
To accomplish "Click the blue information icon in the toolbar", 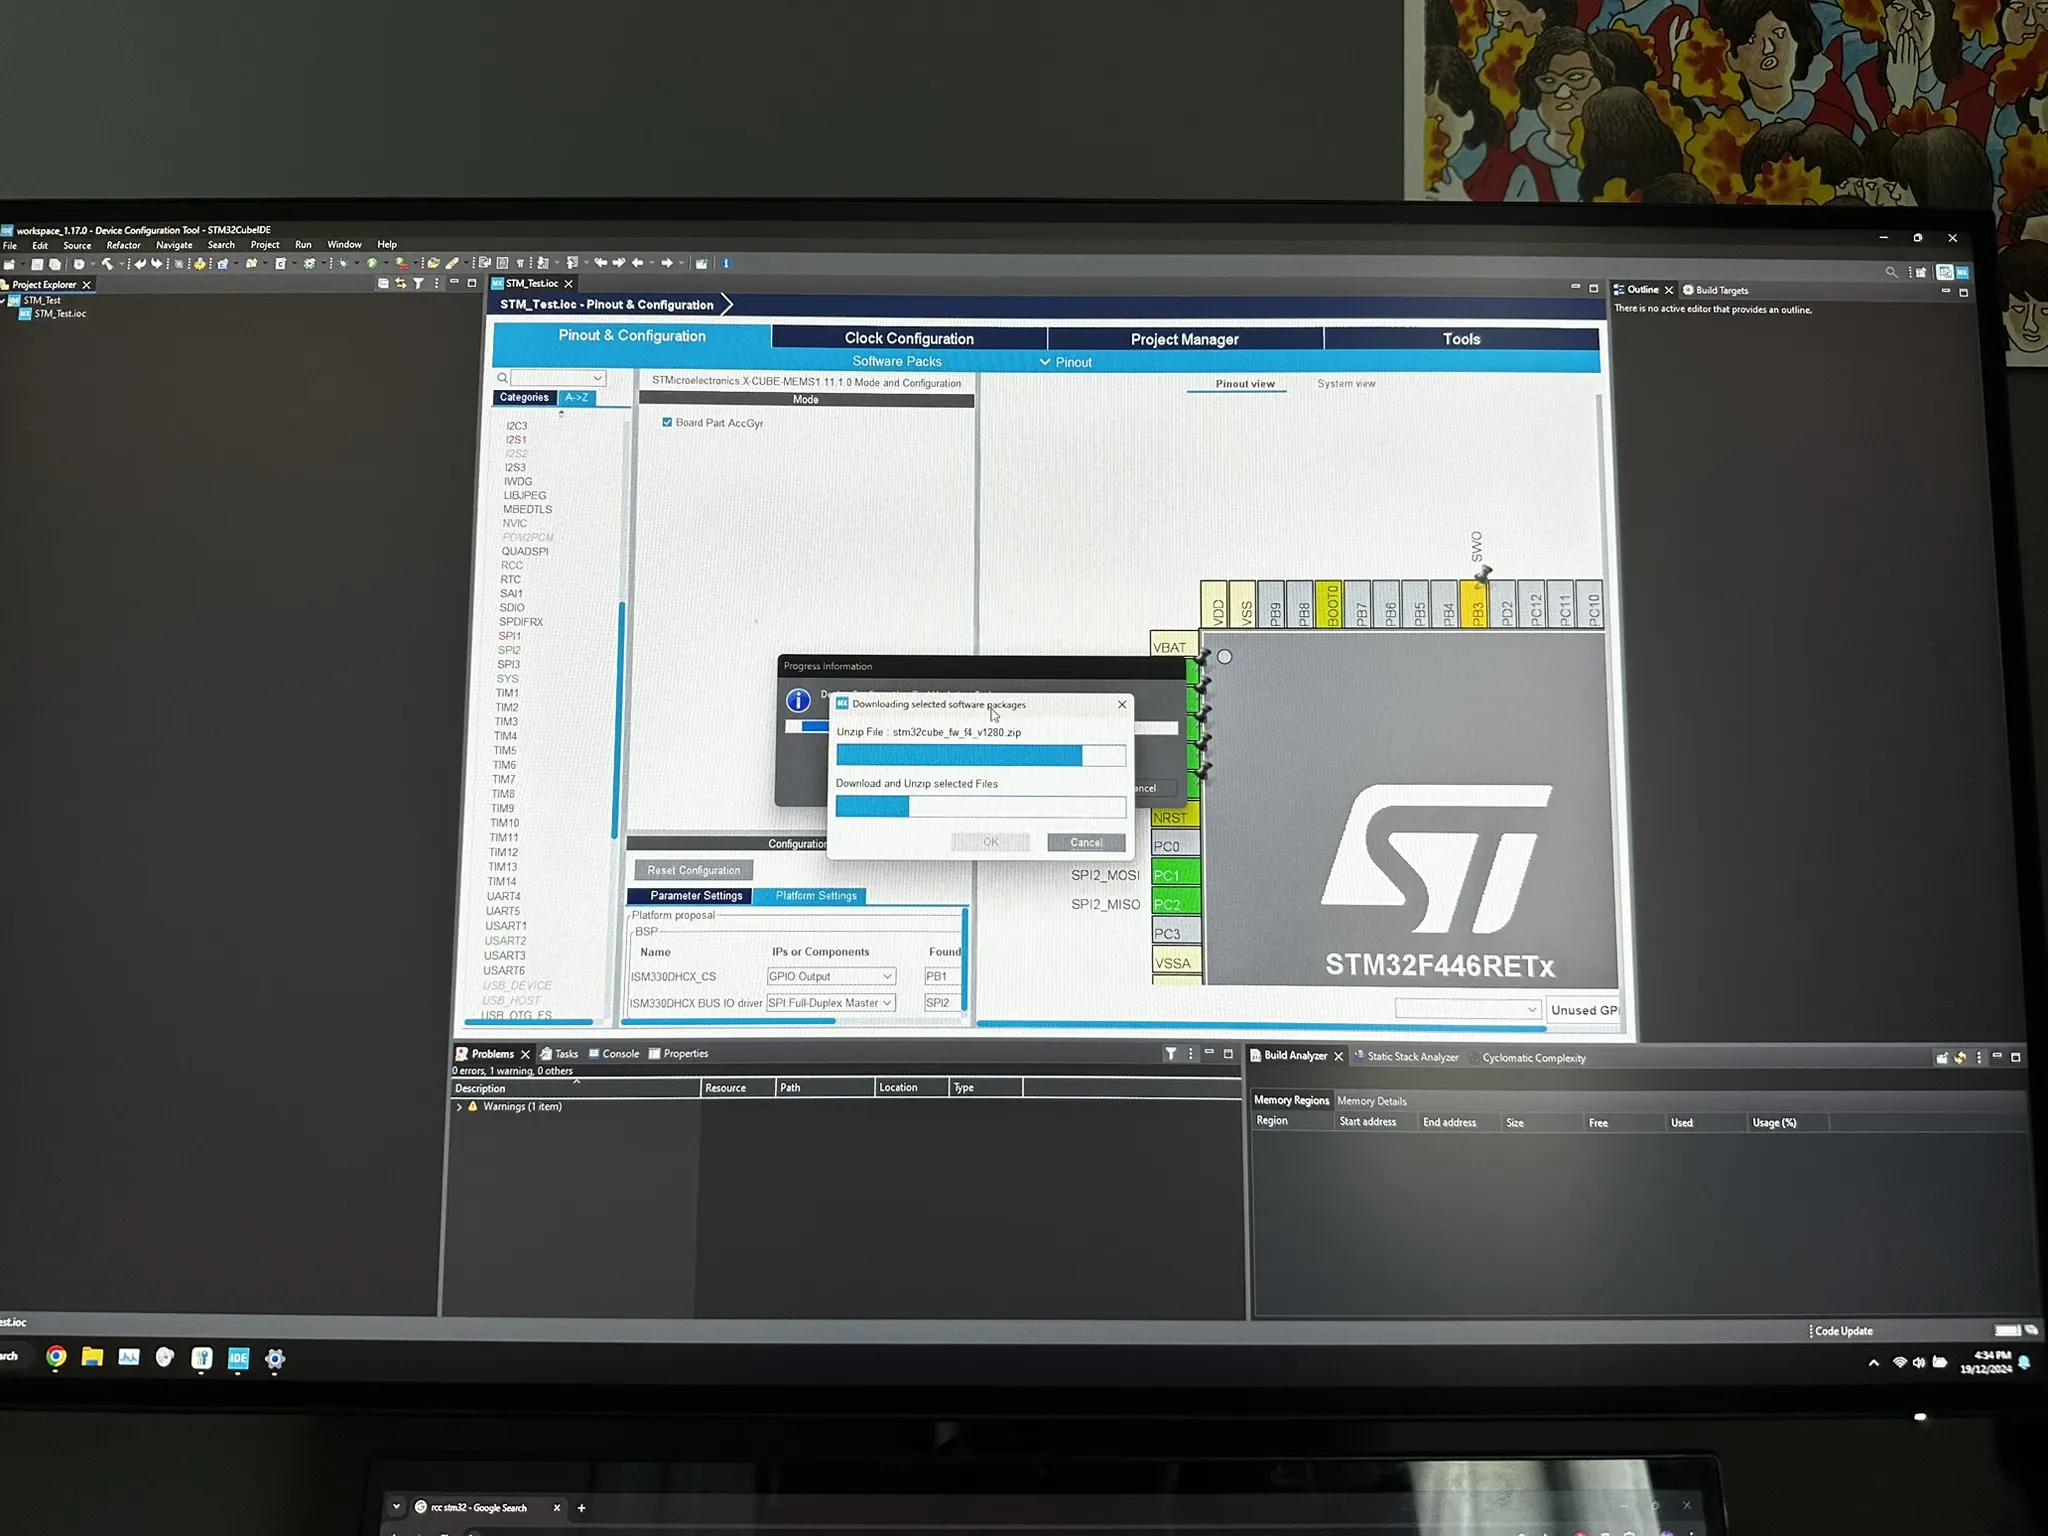I will [x=726, y=263].
